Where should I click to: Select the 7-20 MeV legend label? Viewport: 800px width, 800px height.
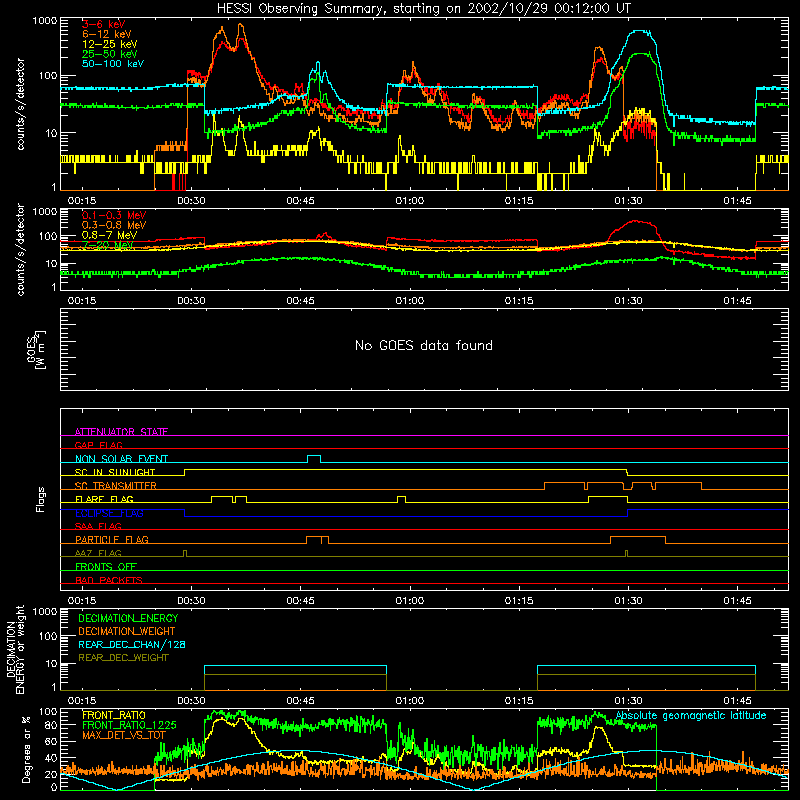108,245
